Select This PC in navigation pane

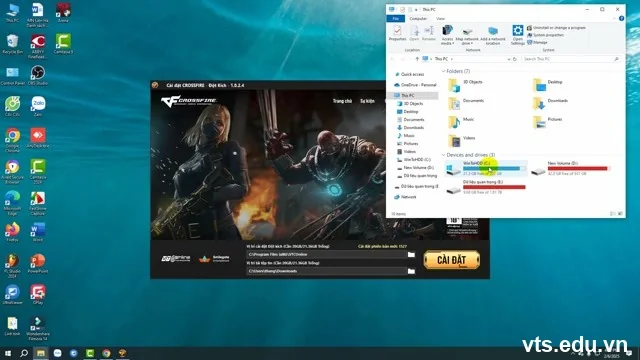point(412,96)
